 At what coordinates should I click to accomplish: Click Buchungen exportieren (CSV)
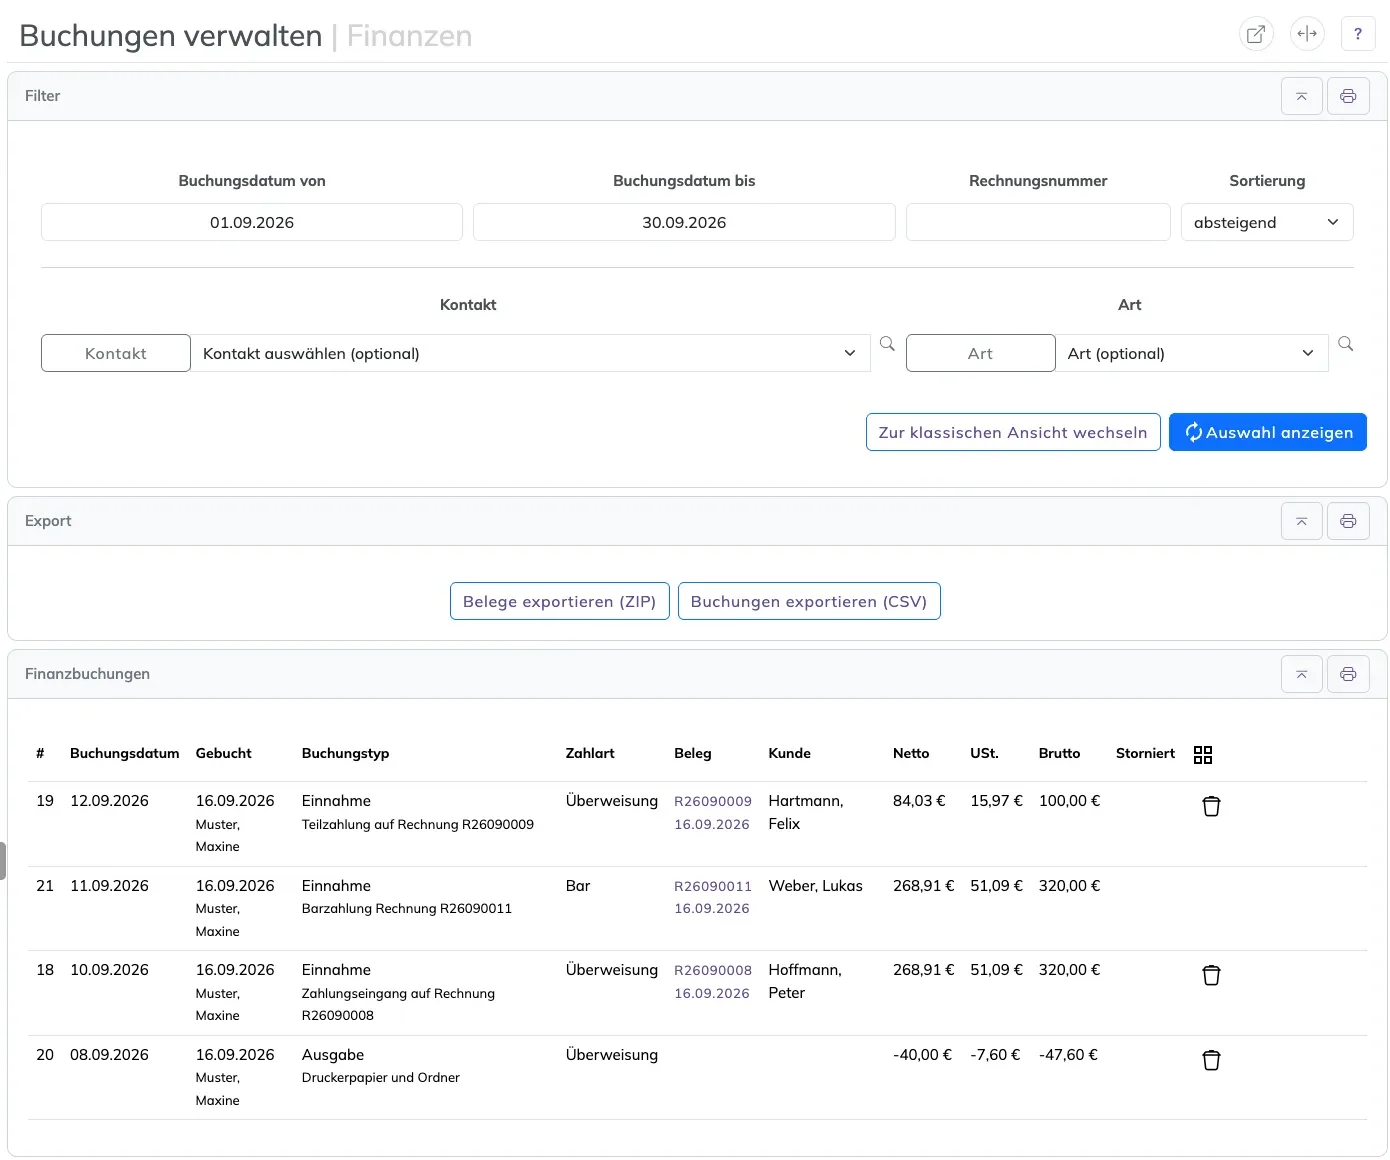click(809, 601)
